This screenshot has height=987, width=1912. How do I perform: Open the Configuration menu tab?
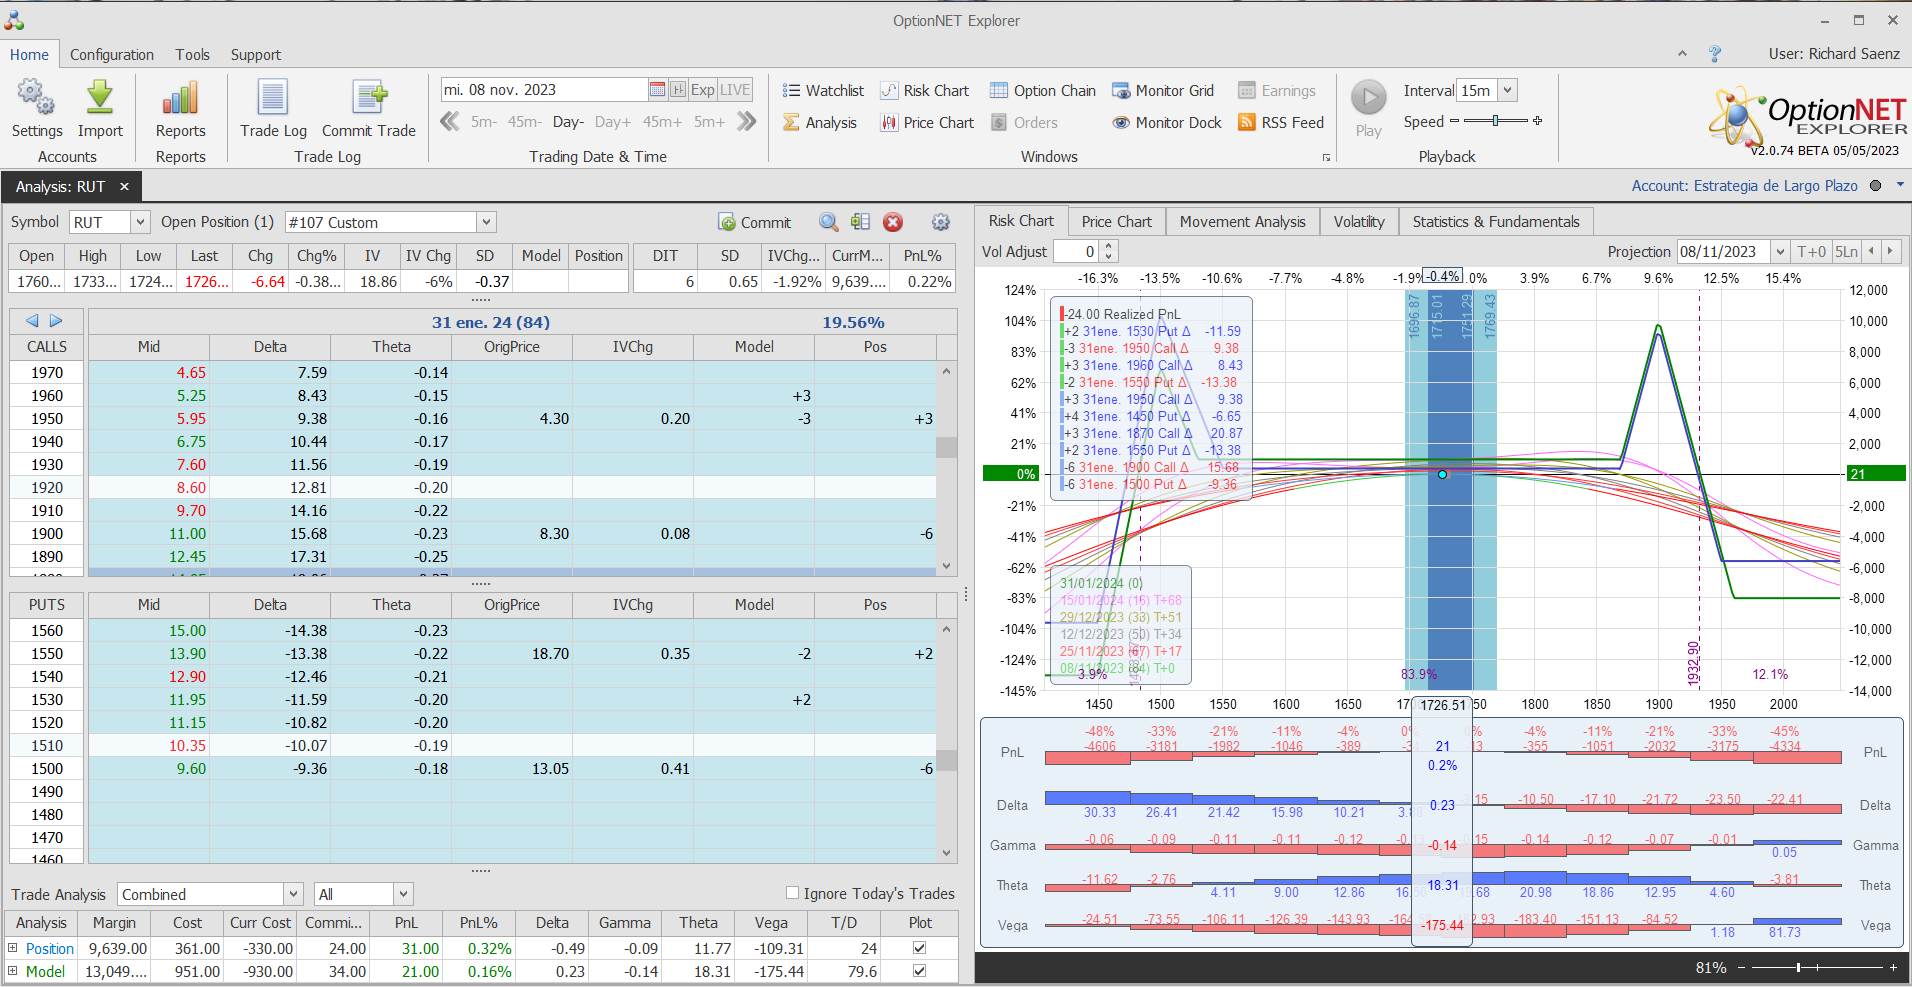[x=112, y=55]
